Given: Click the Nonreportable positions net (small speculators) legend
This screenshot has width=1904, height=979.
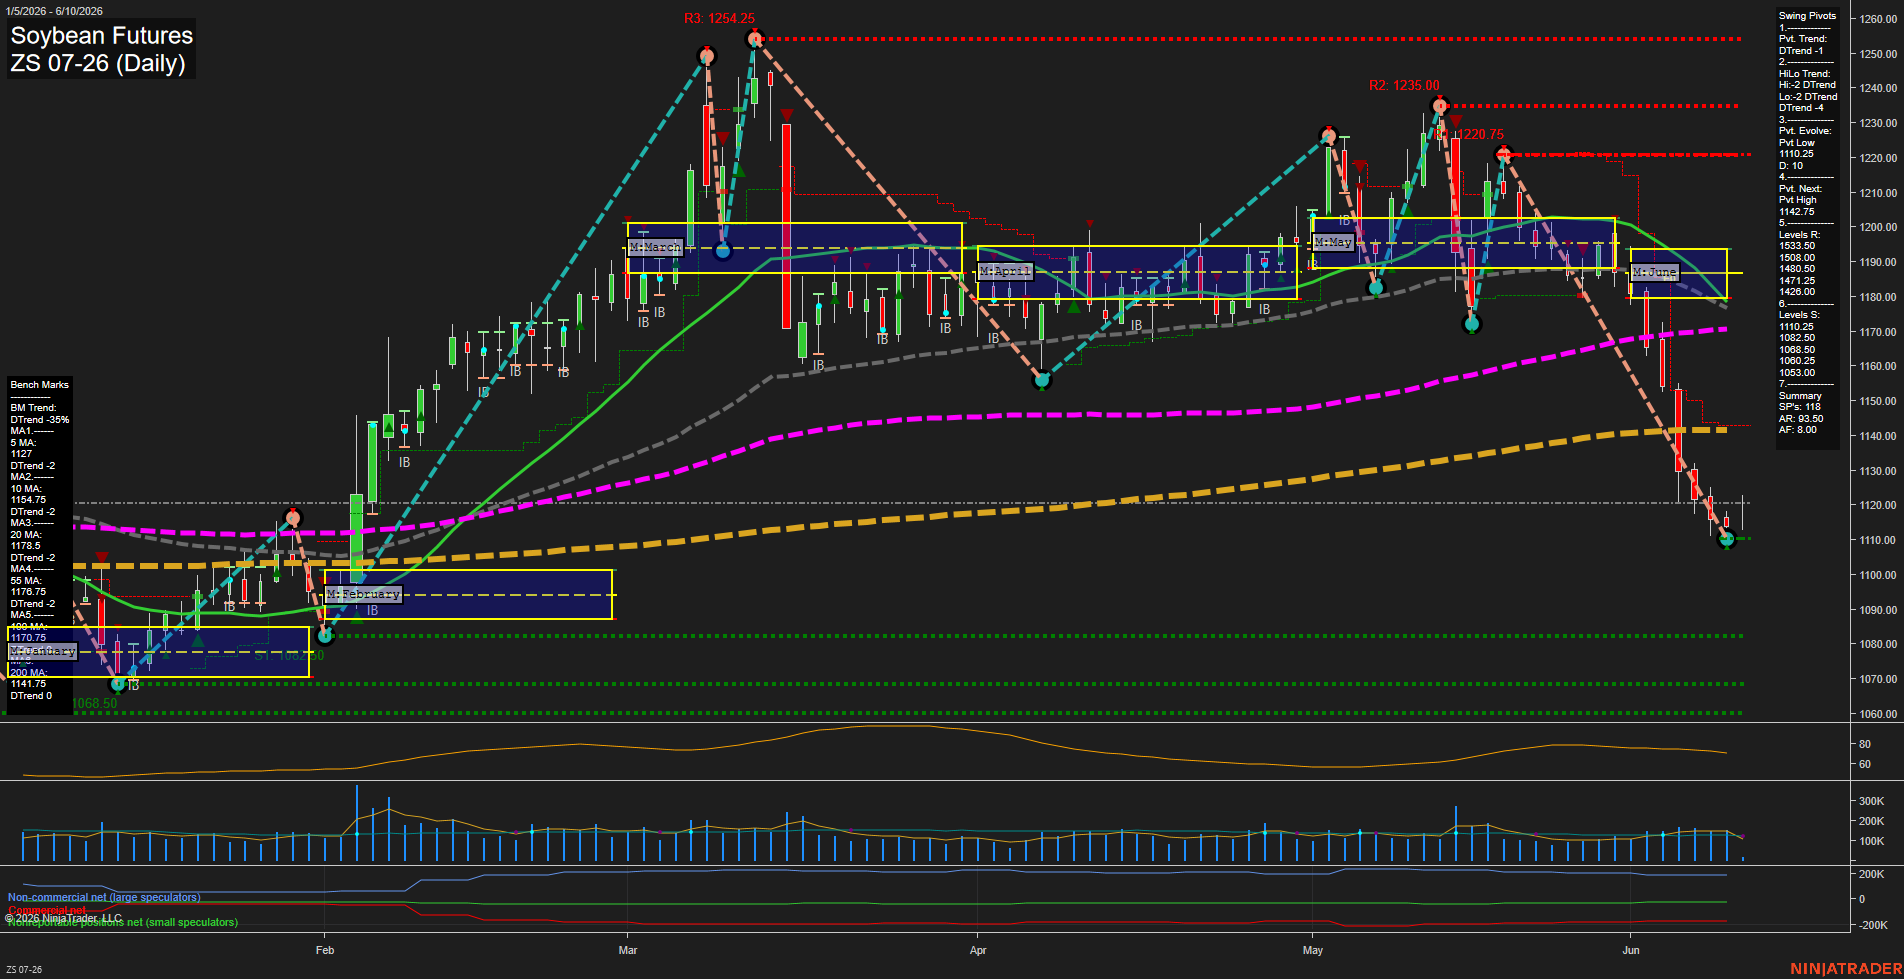Looking at the screenshot, I should coord(123,922).
